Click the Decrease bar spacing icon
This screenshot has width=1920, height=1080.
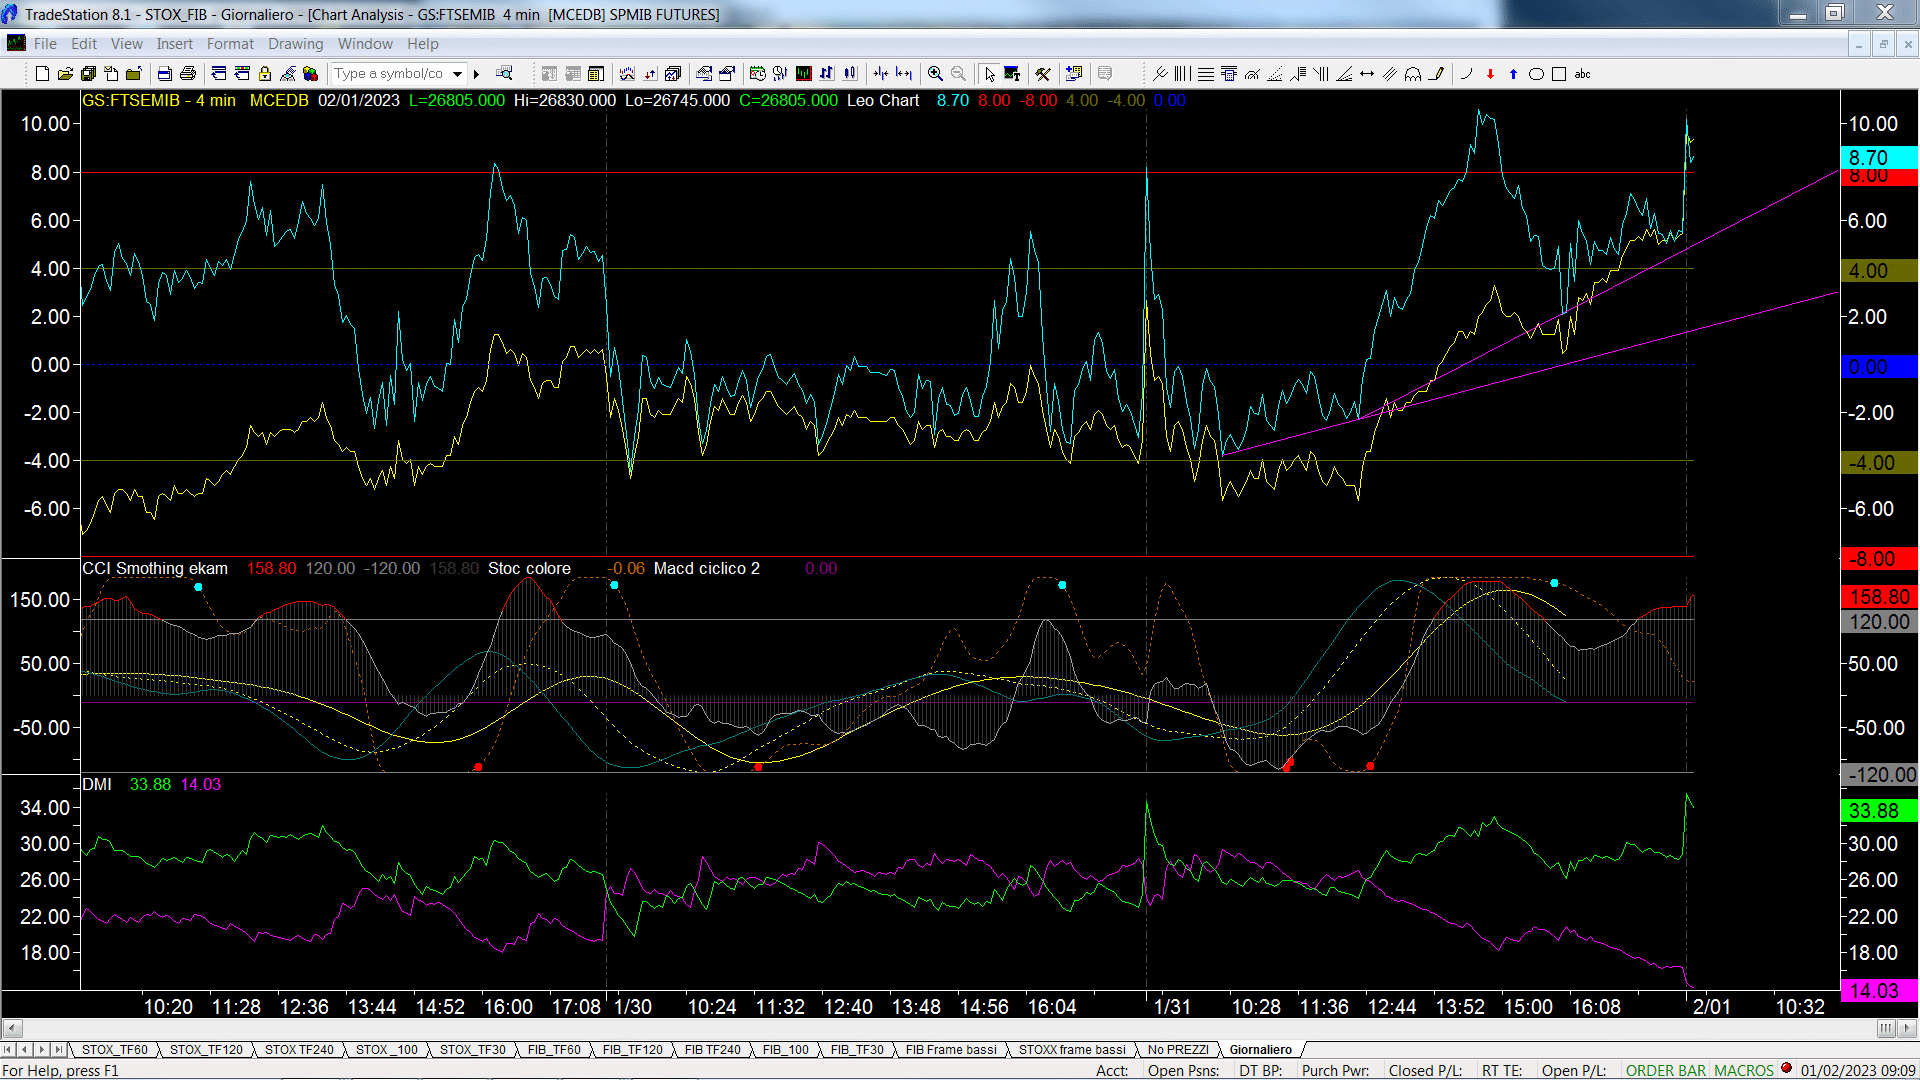coord(881,74)
